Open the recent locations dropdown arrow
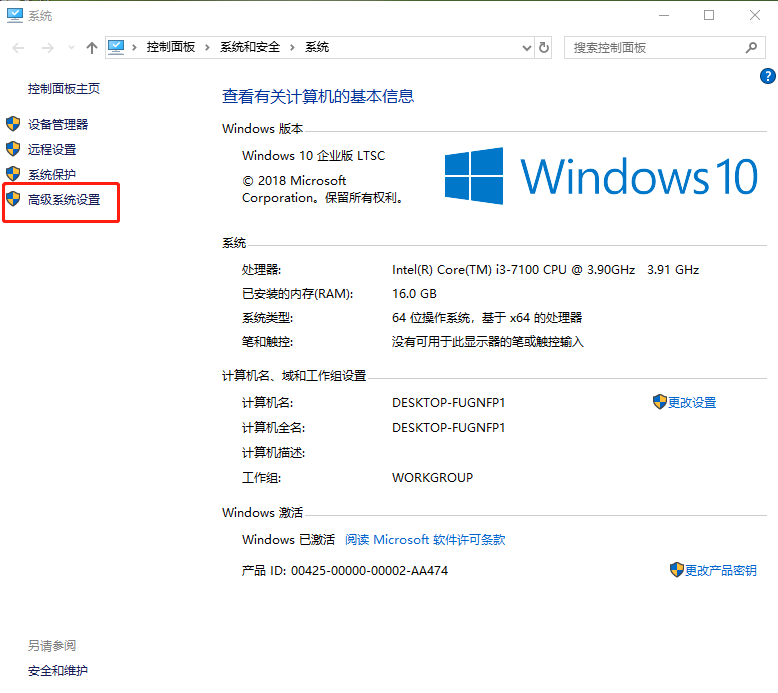The height and width of the screenshot is (693, 778). click(71, 48)
